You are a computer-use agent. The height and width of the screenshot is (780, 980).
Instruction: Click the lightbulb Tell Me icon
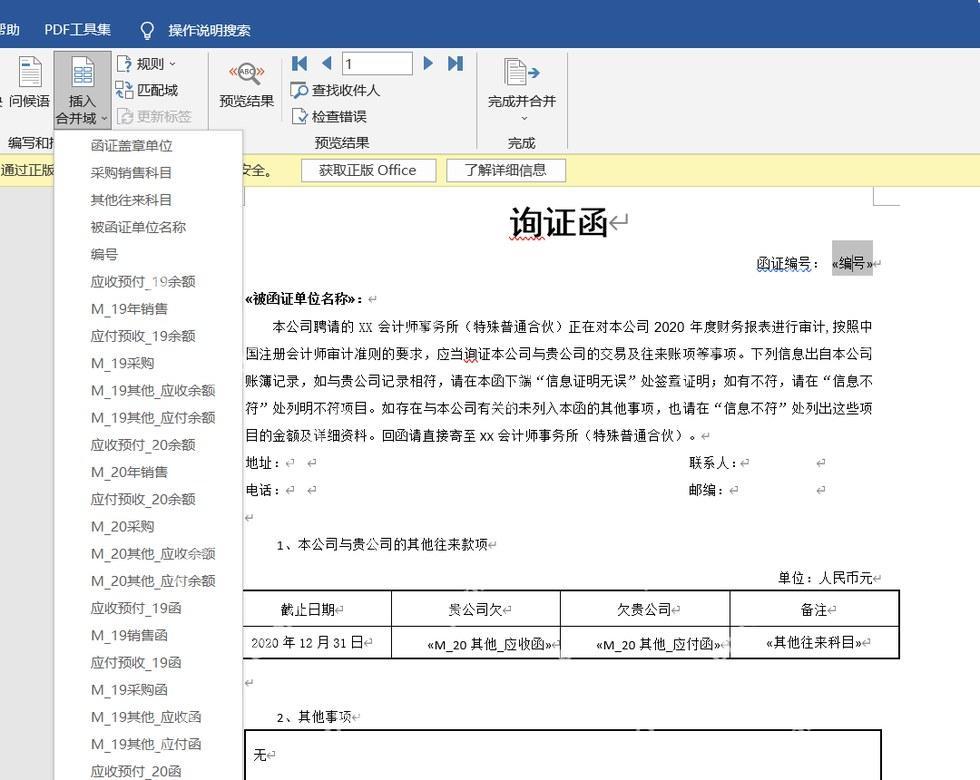(x=147, y=30)
